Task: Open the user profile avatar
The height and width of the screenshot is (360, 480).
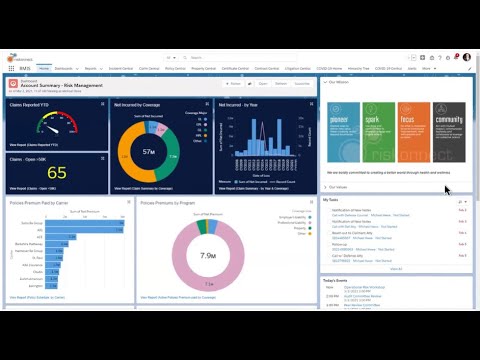Action: pyautogui.click(x=467, y=57)
